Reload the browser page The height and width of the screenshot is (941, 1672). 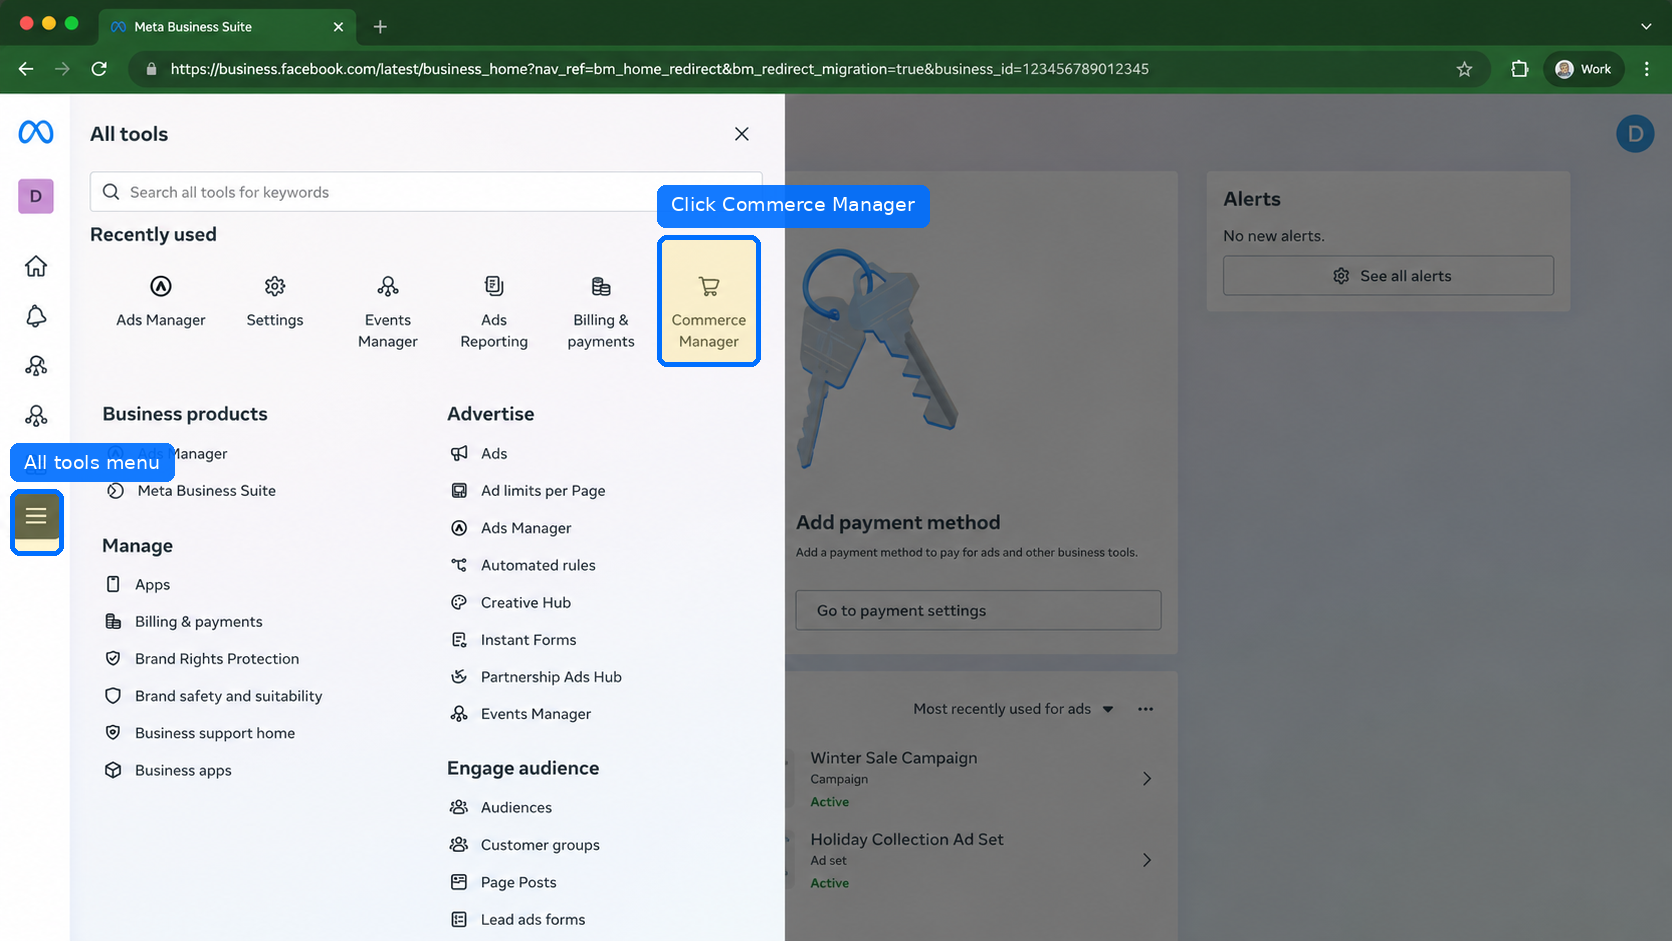99,69
